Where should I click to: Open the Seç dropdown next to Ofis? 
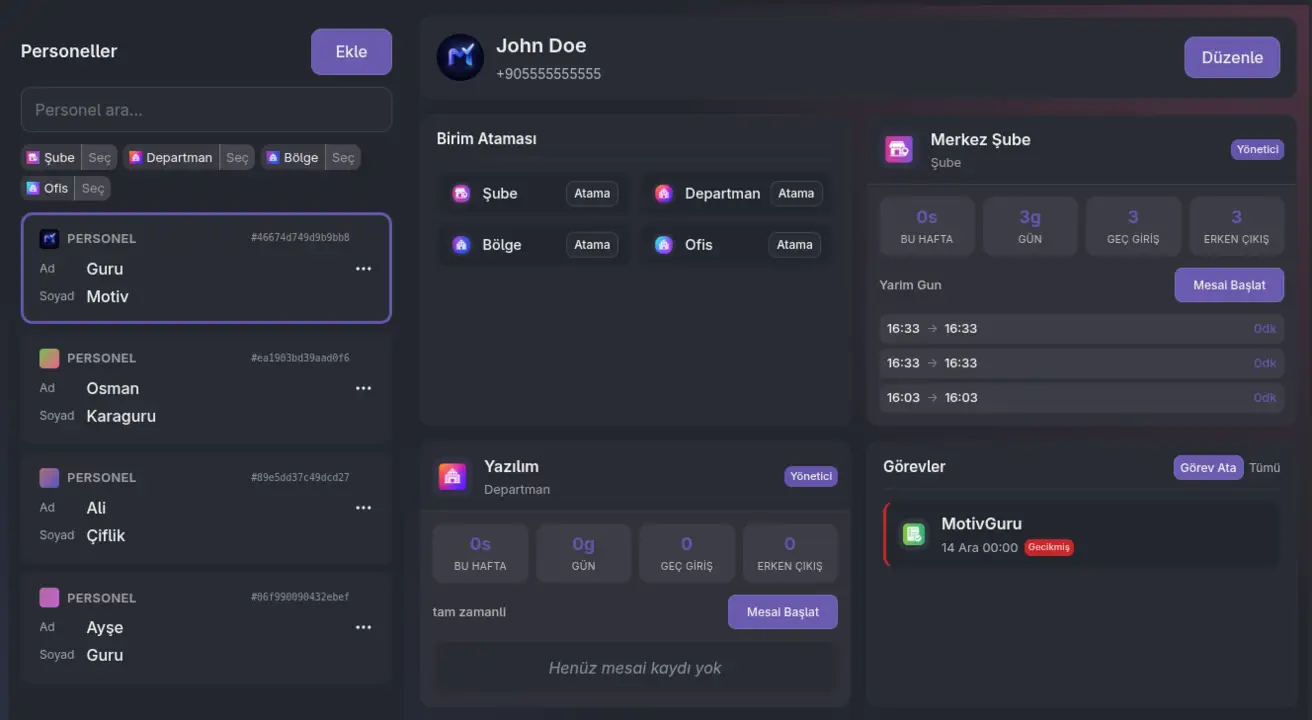[x=91, y=187]
